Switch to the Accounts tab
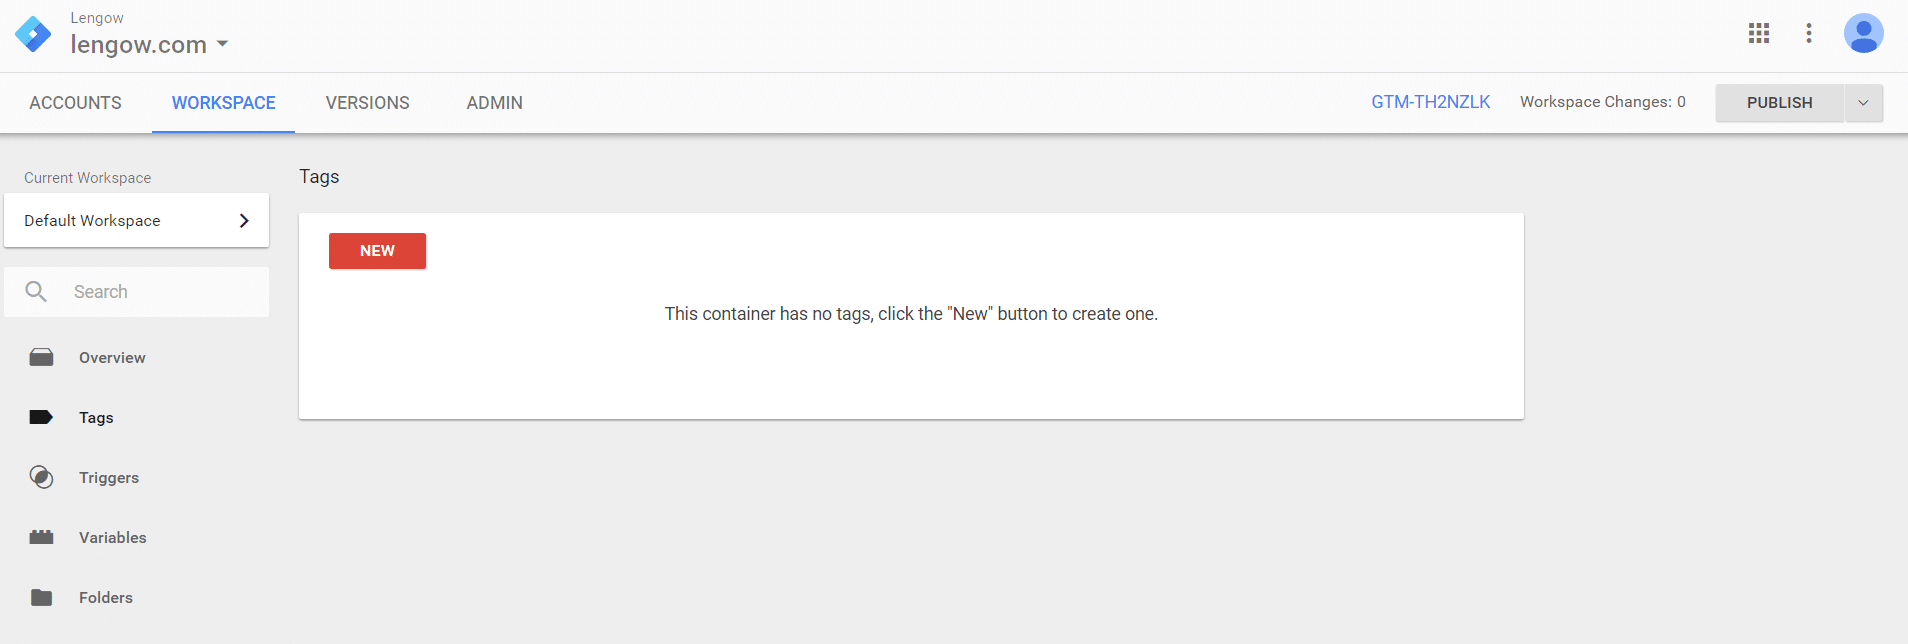 [x=75, y=103]
